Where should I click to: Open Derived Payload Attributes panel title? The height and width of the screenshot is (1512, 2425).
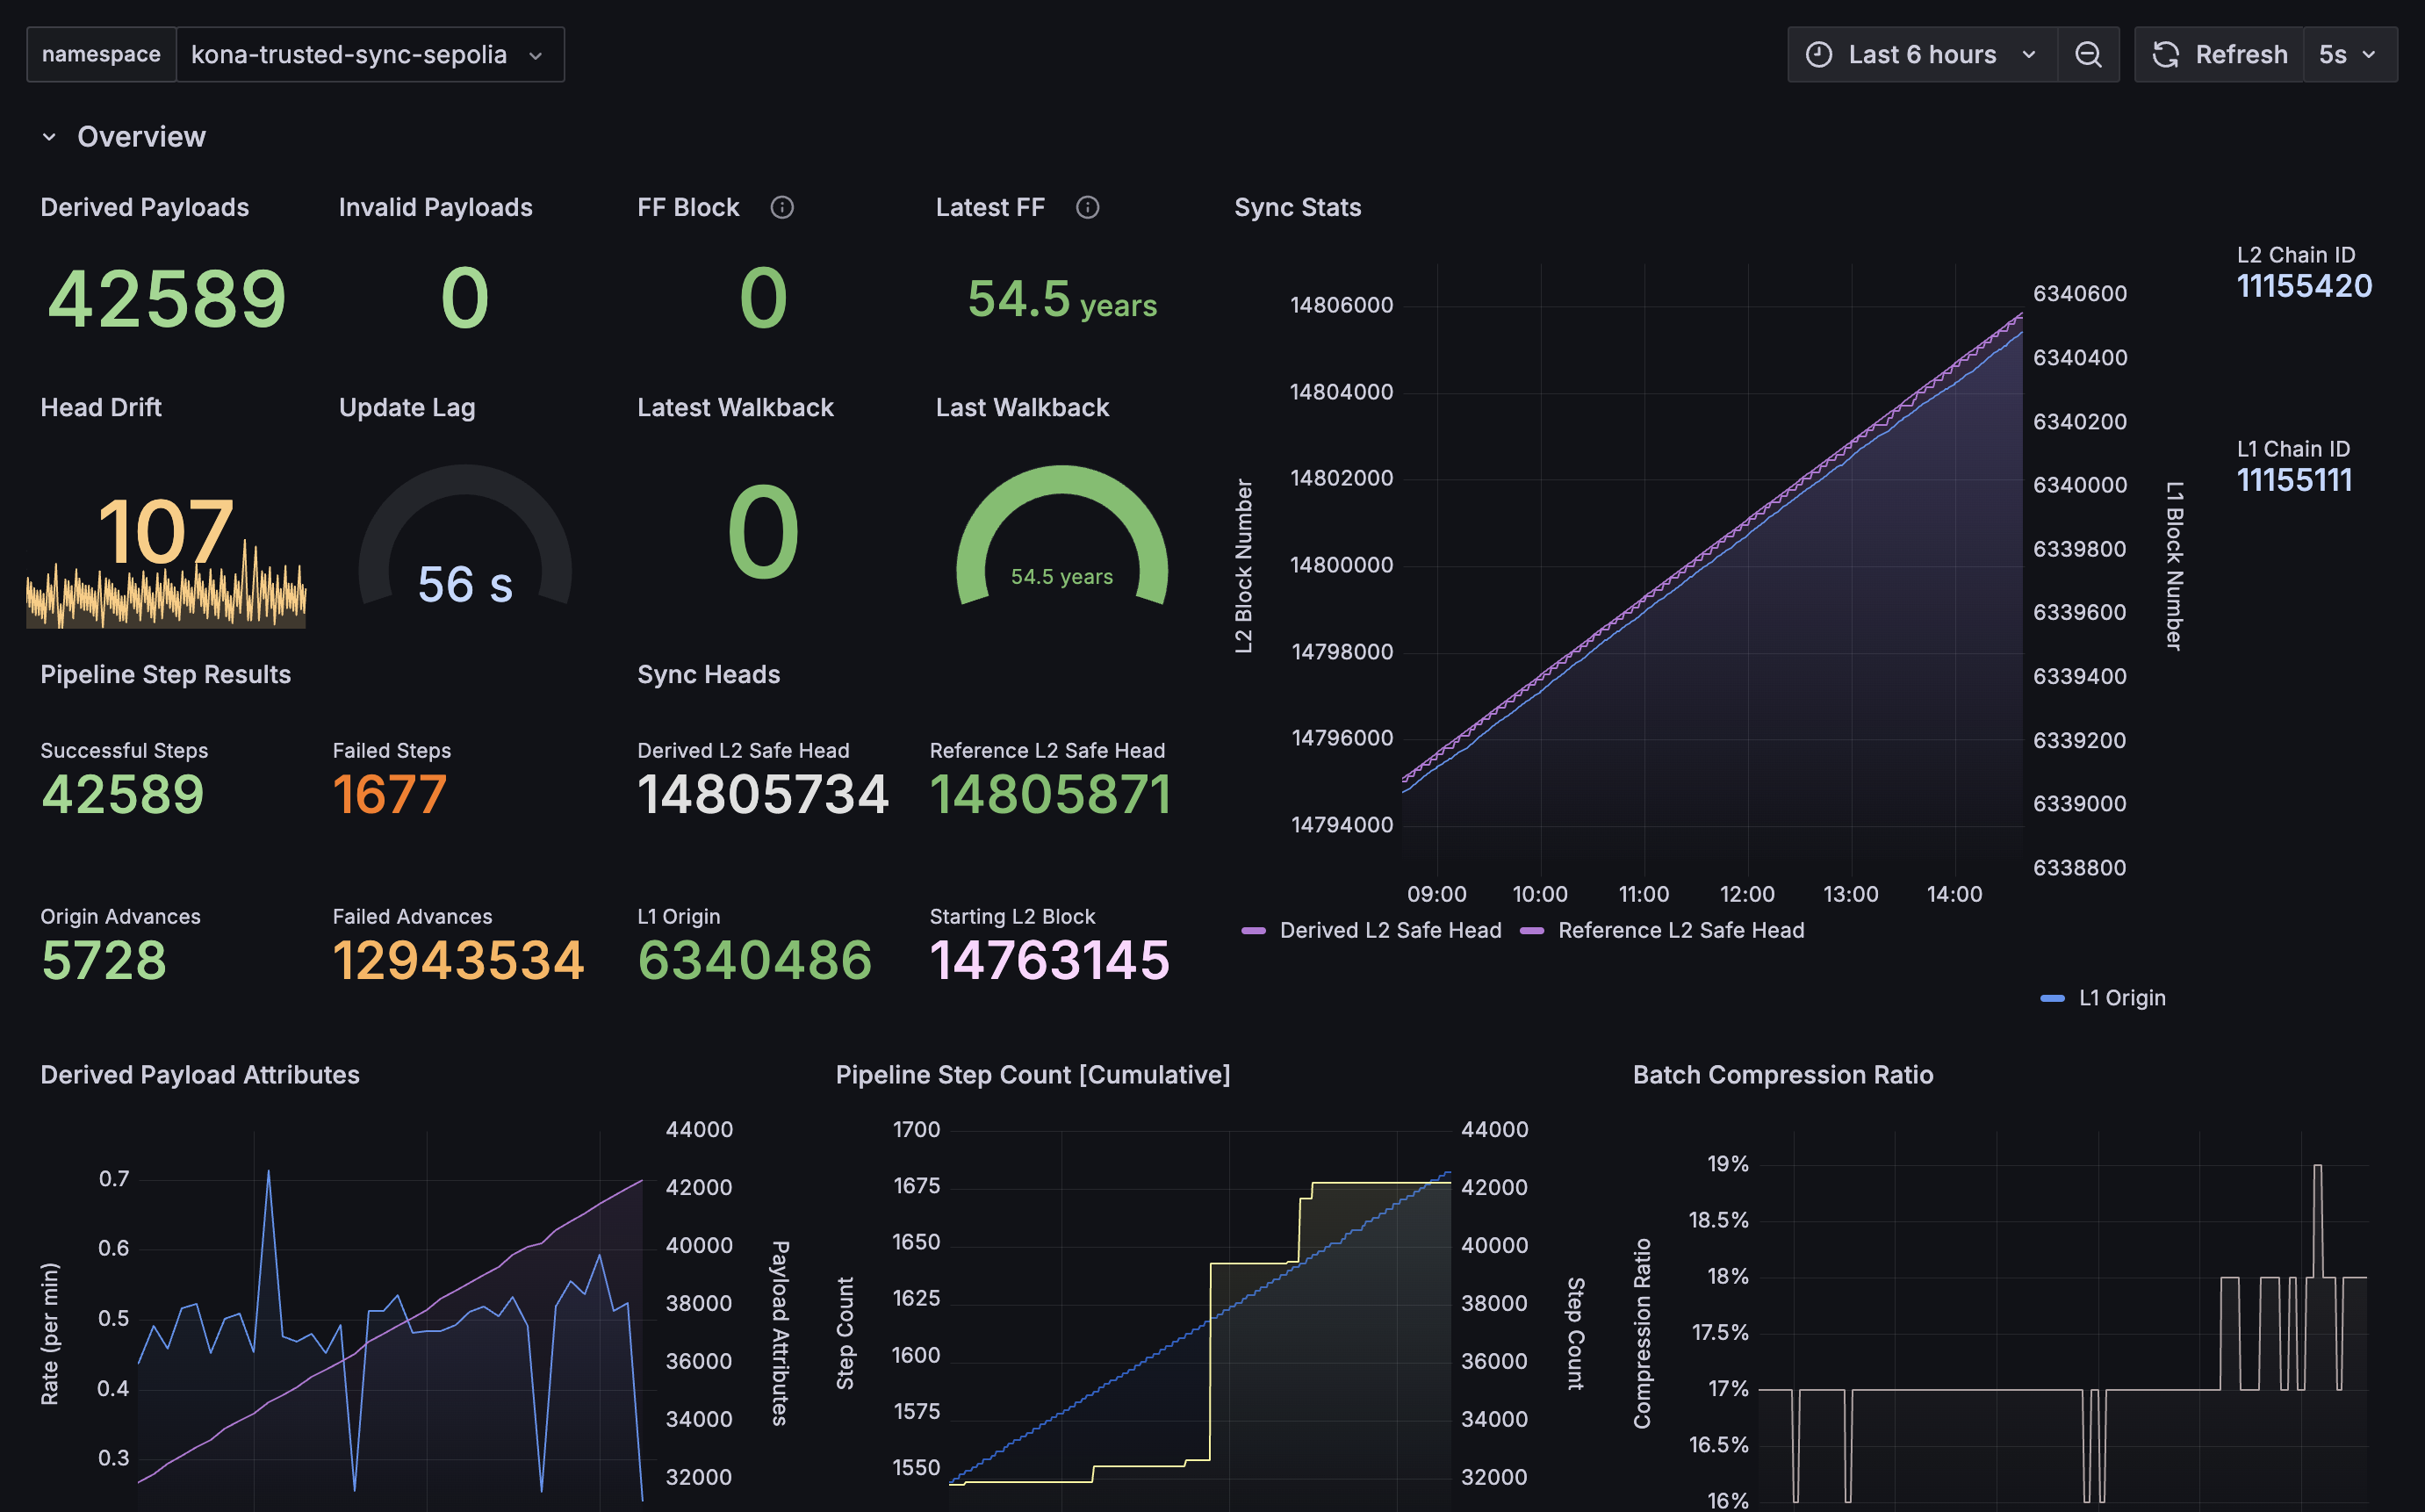(199, 1075)
